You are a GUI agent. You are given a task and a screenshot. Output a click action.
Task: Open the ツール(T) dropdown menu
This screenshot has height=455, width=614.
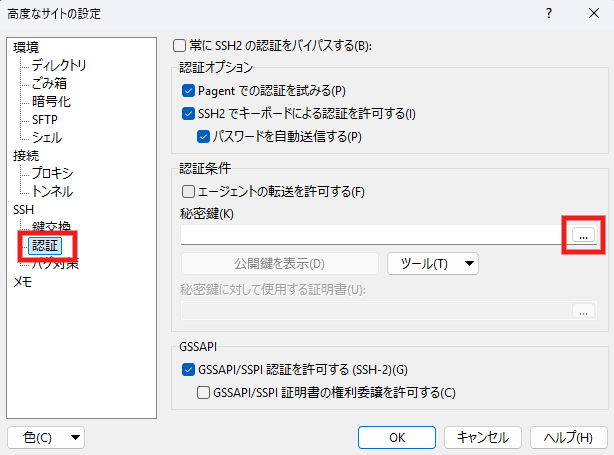coord(432,263)
